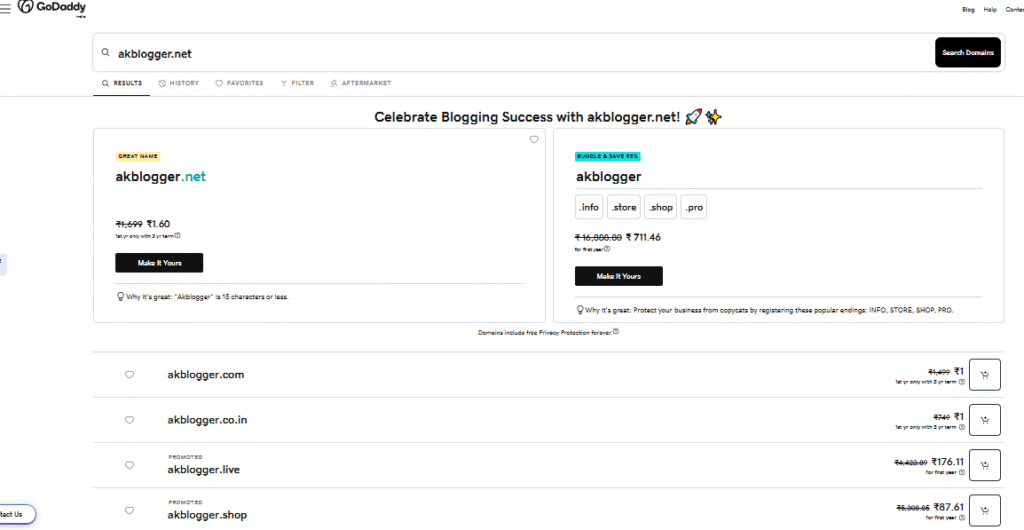Select the .pro bundle extension chip
The width and height of the screenshot is (1024, 530).
[x=694, y=207]
